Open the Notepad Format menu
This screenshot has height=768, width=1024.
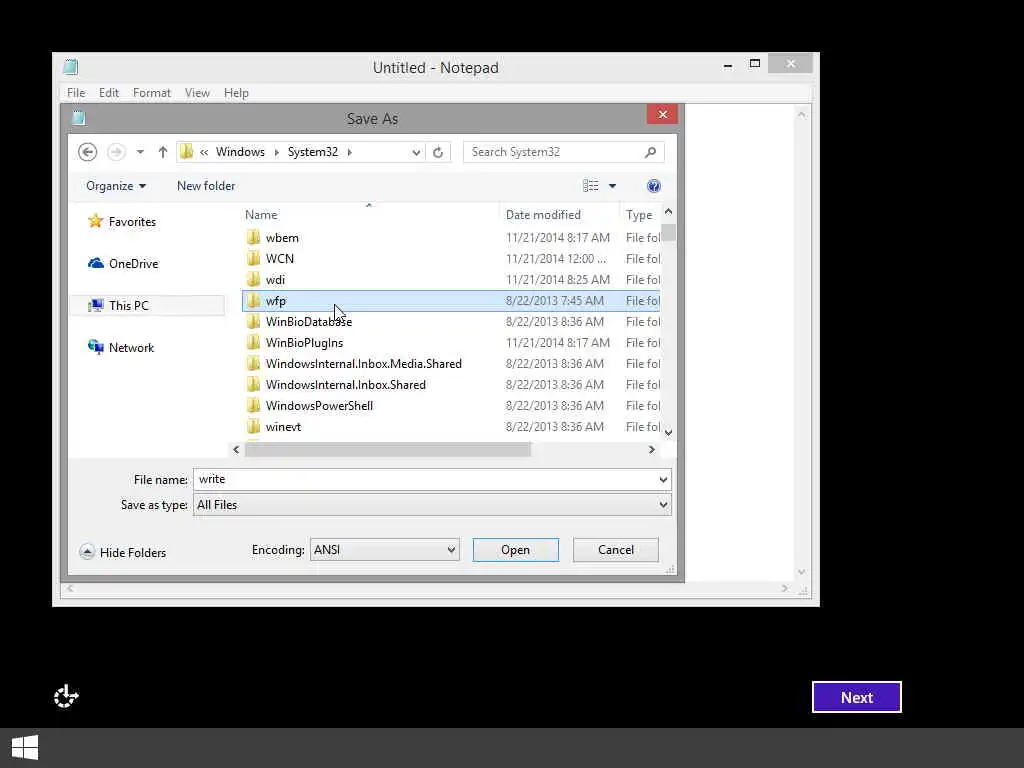pyautogui.click(x=152, y=93)
